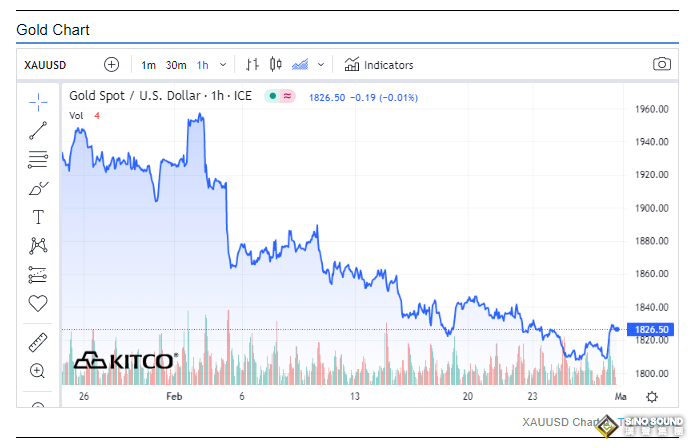
Task: Click the zoom in tool
Action: (x=38, y=371)
